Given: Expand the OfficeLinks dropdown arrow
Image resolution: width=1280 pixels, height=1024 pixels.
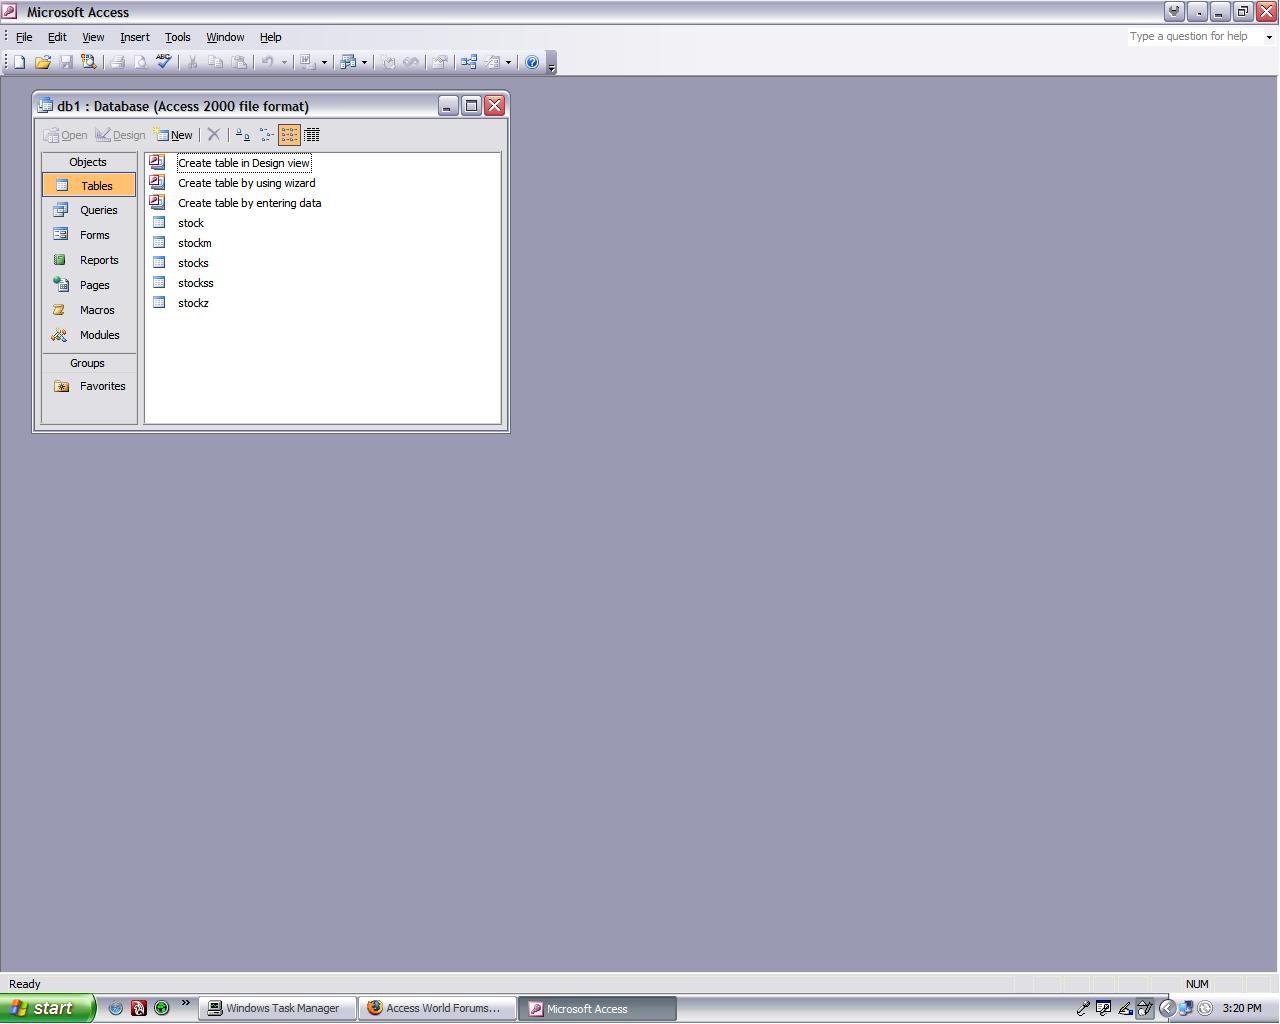Looking at the screenshot, I should tap(324, 62).
